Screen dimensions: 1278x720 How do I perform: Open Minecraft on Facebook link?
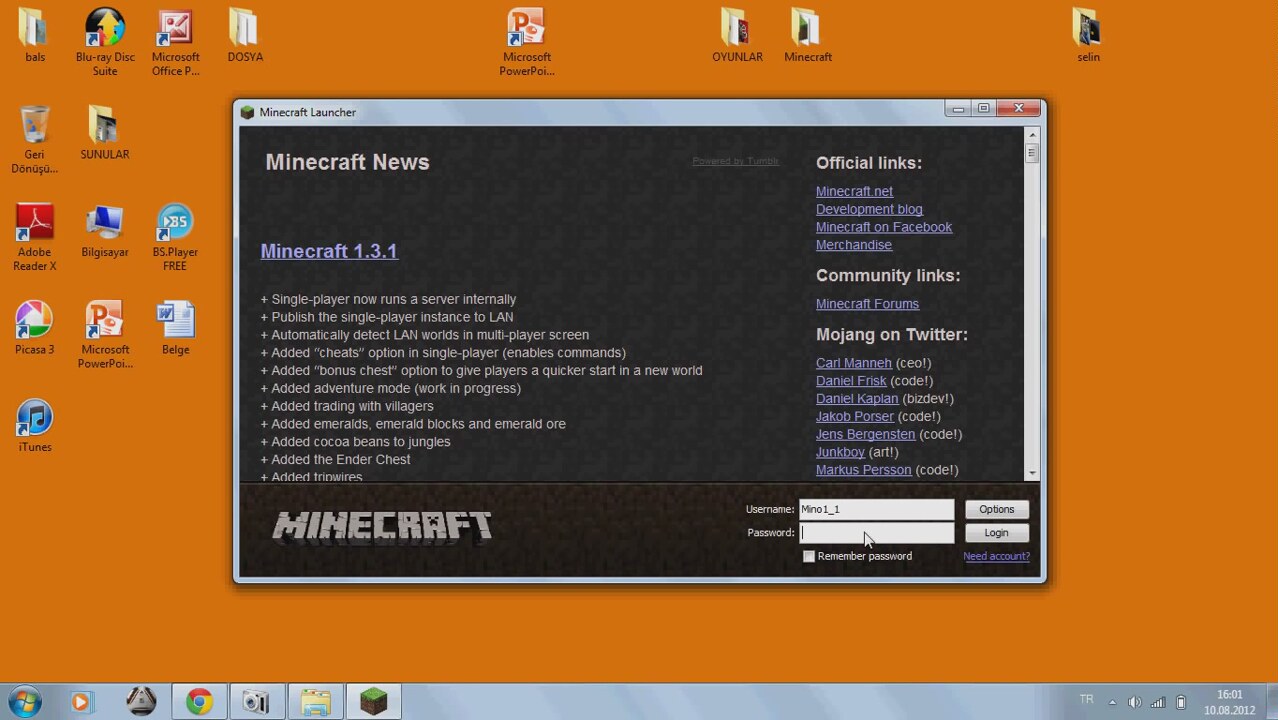point(884,227)
